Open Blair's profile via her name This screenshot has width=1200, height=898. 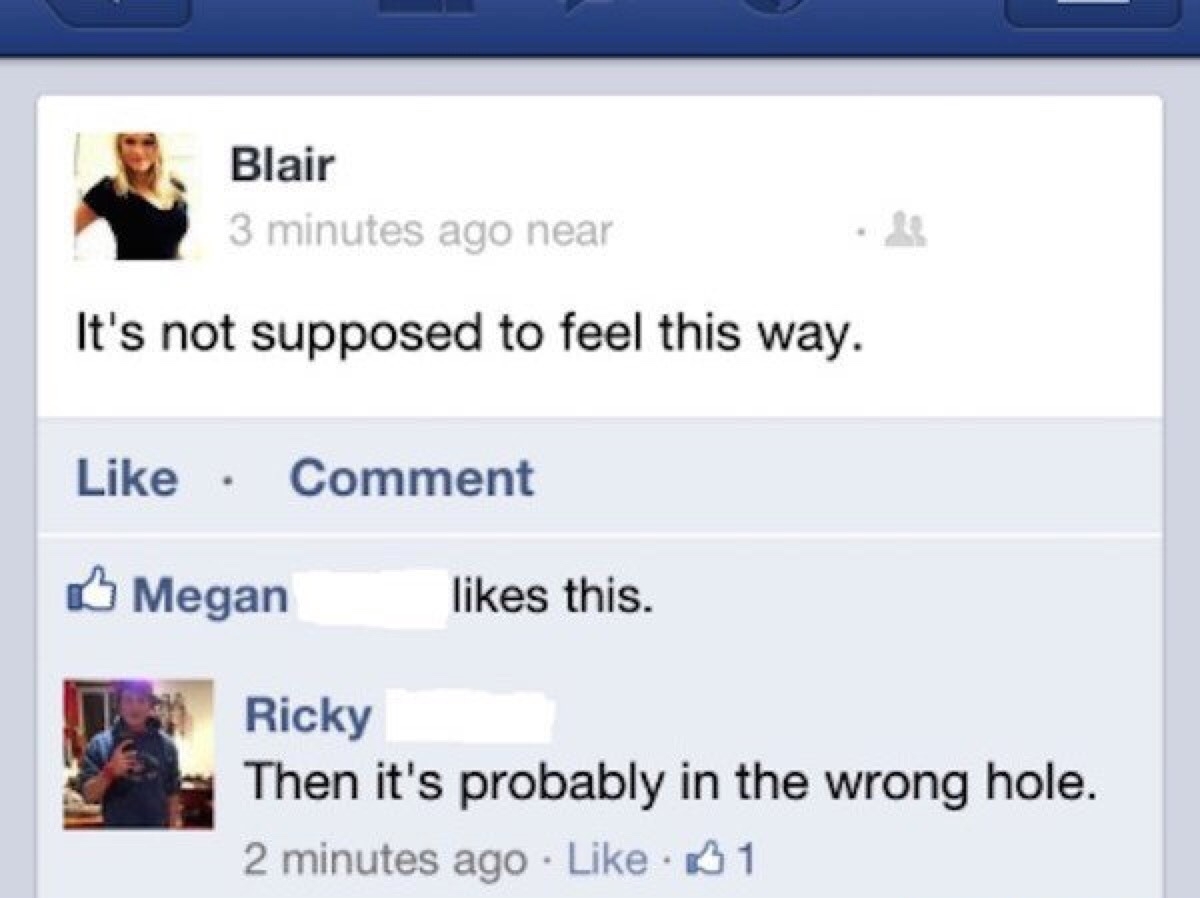point(281,164)
